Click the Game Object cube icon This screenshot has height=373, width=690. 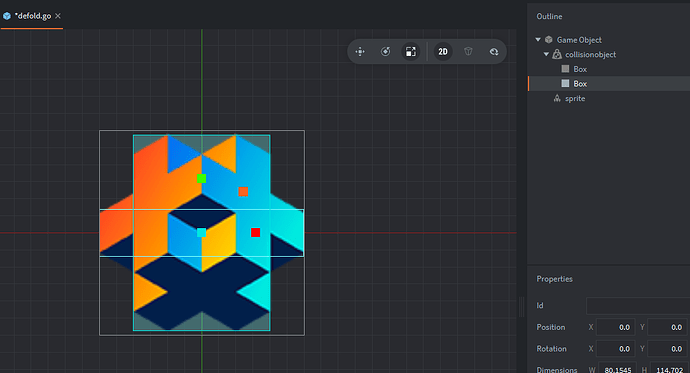[549, 40]
